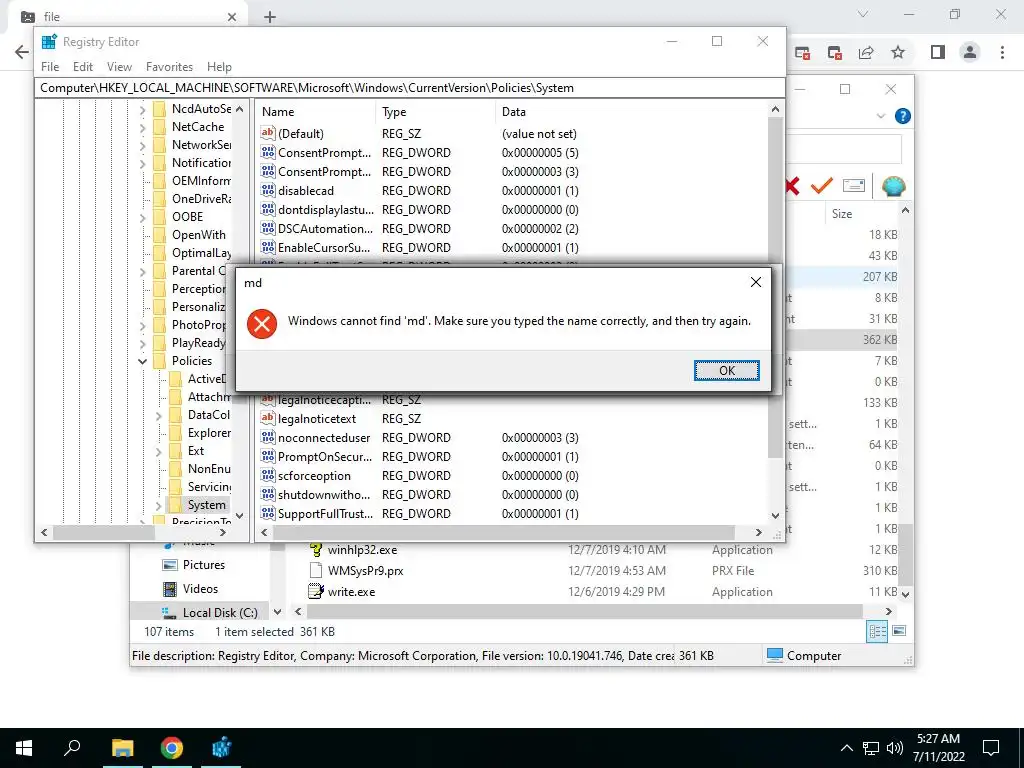Click the registry values vertical scrollbar
The image size is (1024, 768).
point(775,287)
